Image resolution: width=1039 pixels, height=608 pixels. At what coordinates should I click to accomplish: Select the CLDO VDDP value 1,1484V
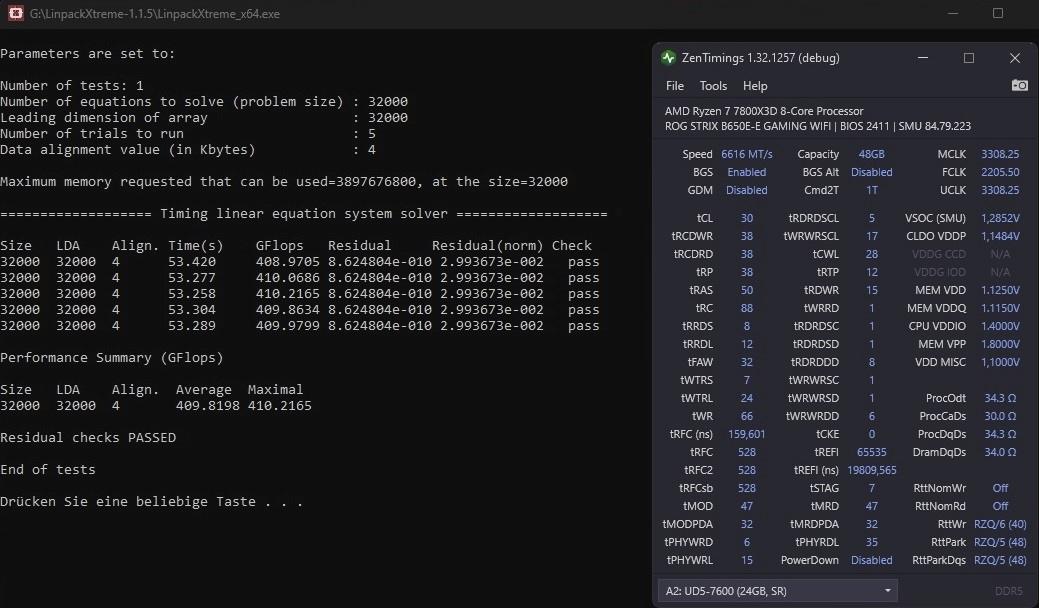(1000, 236)
